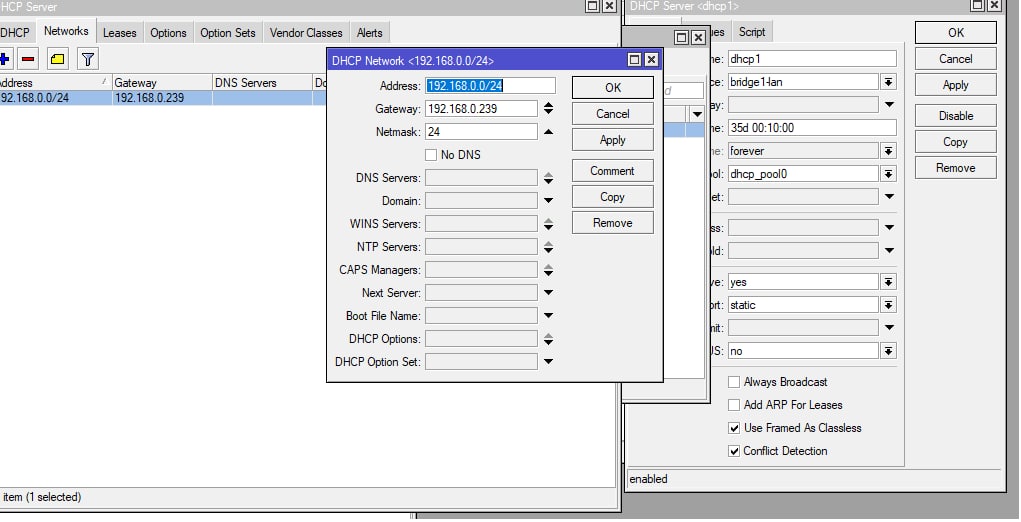
Task: Close the DHCP Network dialog
Action: pos(651,60)
